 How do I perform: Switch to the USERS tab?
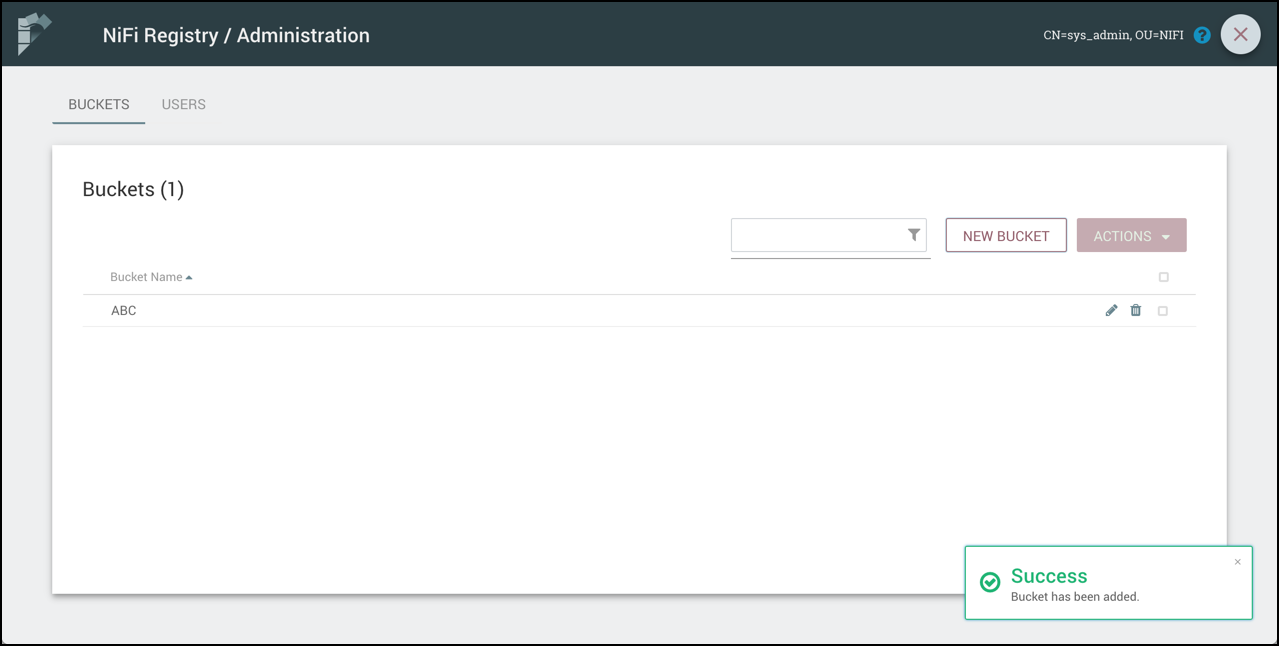click(183, 104)
